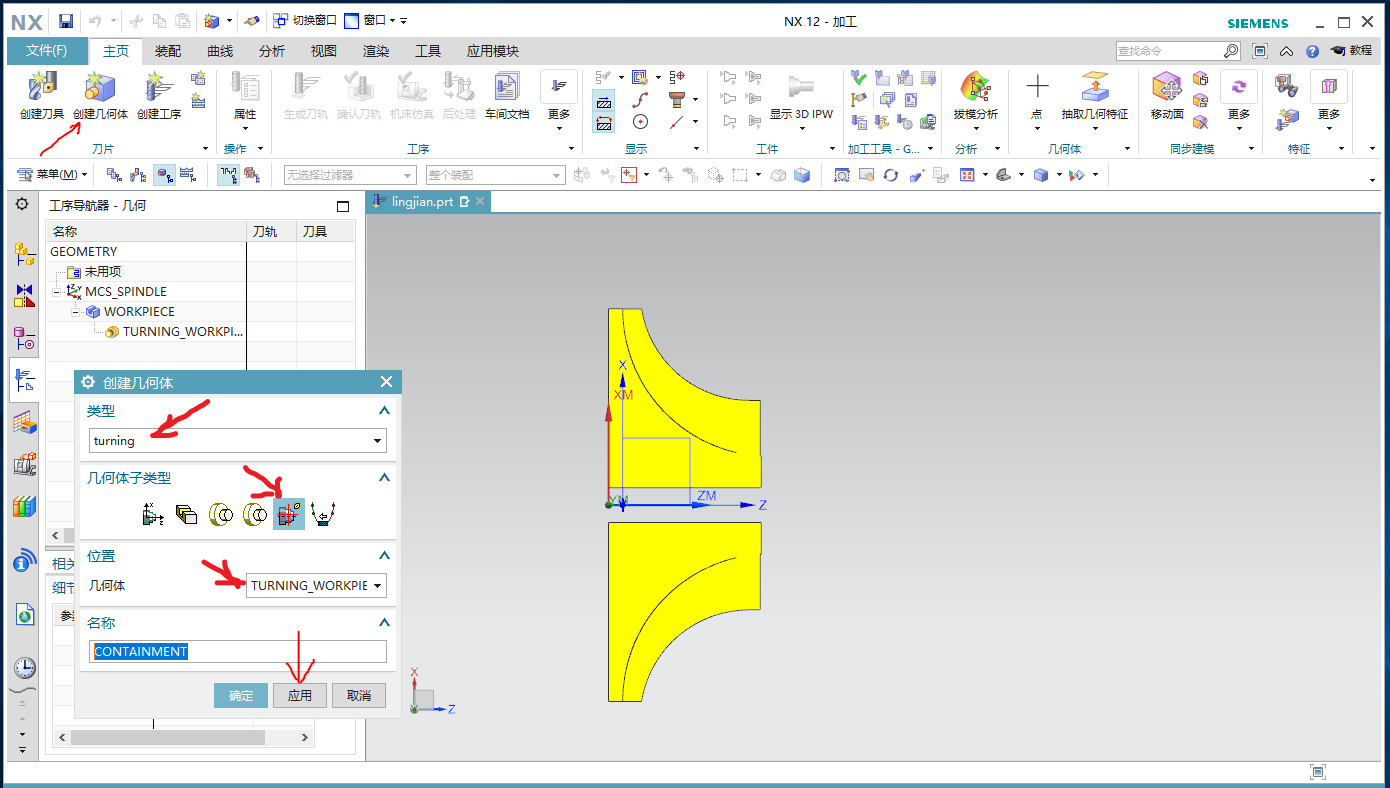Collapse the 几何体子类型 section
The image size is (1390, 788).
pyautogui.click(x=384, y=478)
